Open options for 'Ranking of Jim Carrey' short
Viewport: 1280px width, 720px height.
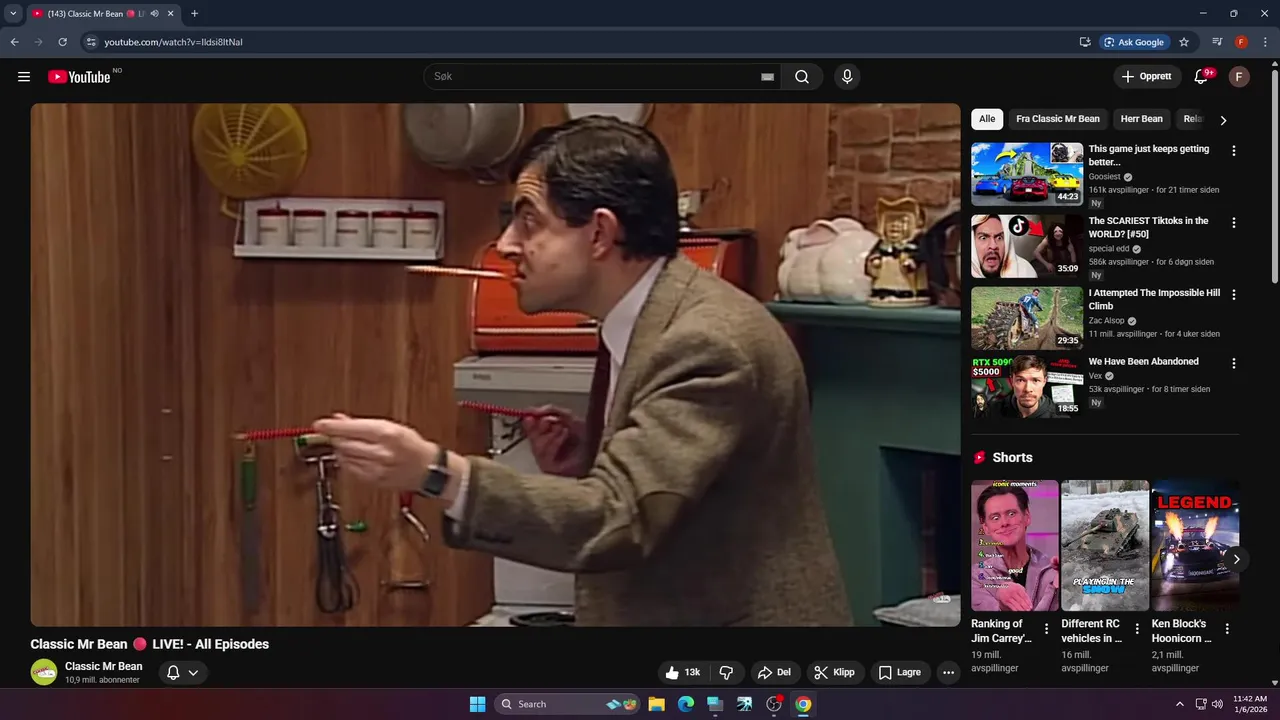point(1046,629)
